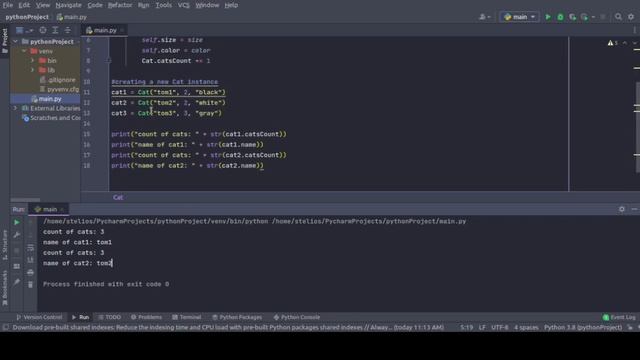The image size is (640, 360).
Task: Start debugging with the green bug icon
Action: tap(560, 17)
